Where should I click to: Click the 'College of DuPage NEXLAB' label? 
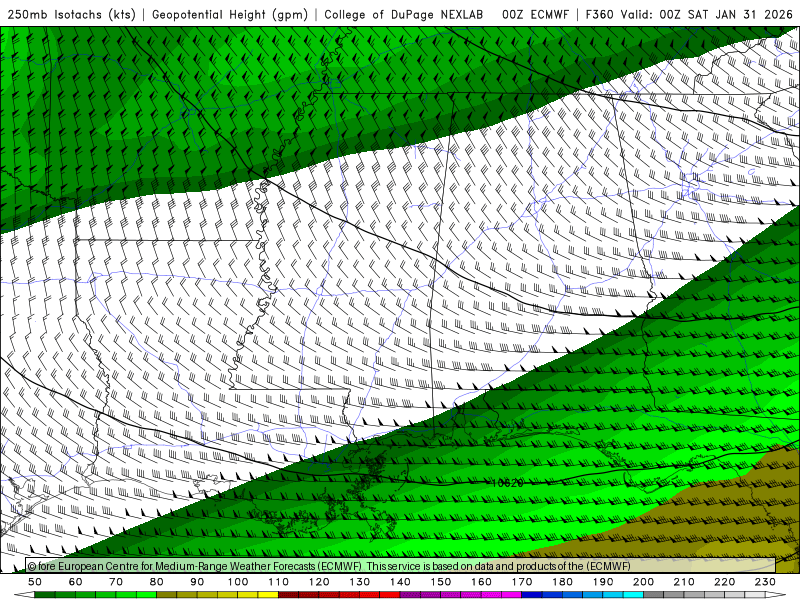pos(404,15)
